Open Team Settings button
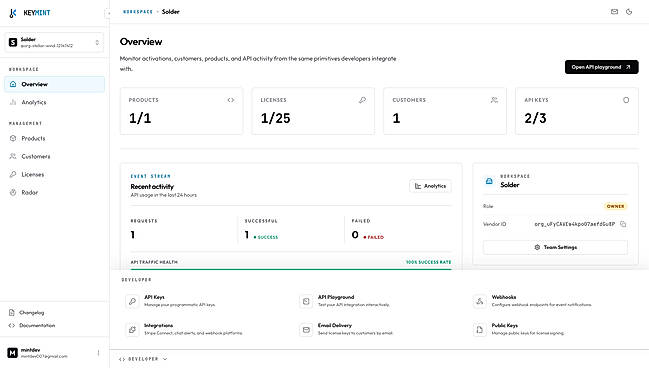This screenshot has height=368, width=649. [555, 247]
